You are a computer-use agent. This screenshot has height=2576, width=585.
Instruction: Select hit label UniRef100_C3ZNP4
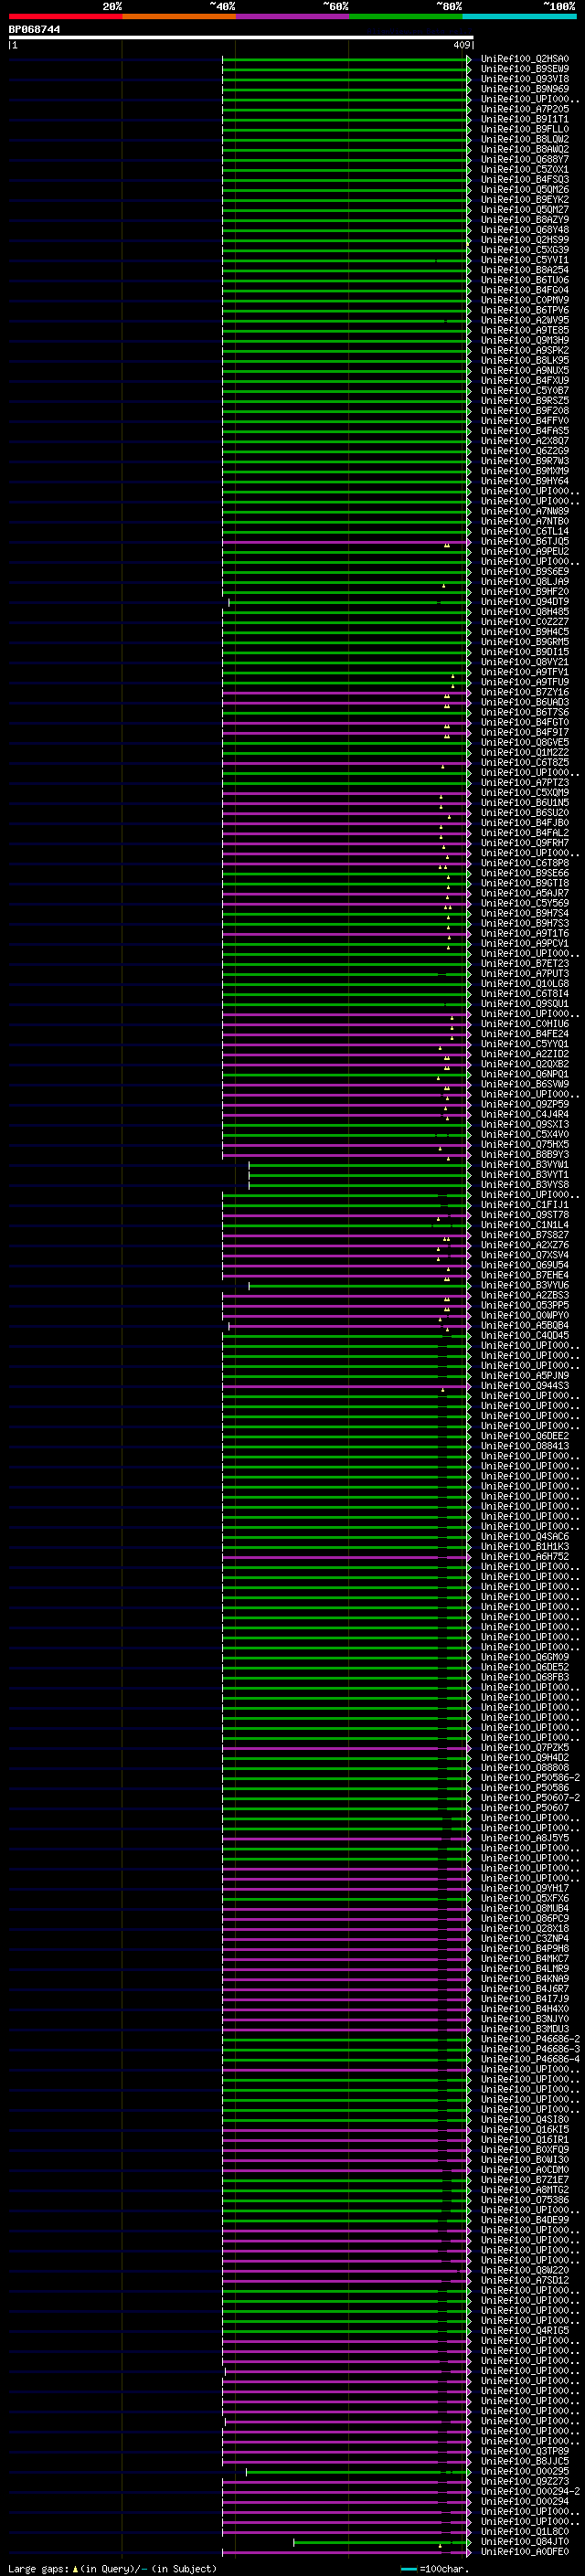(524, 1938)
